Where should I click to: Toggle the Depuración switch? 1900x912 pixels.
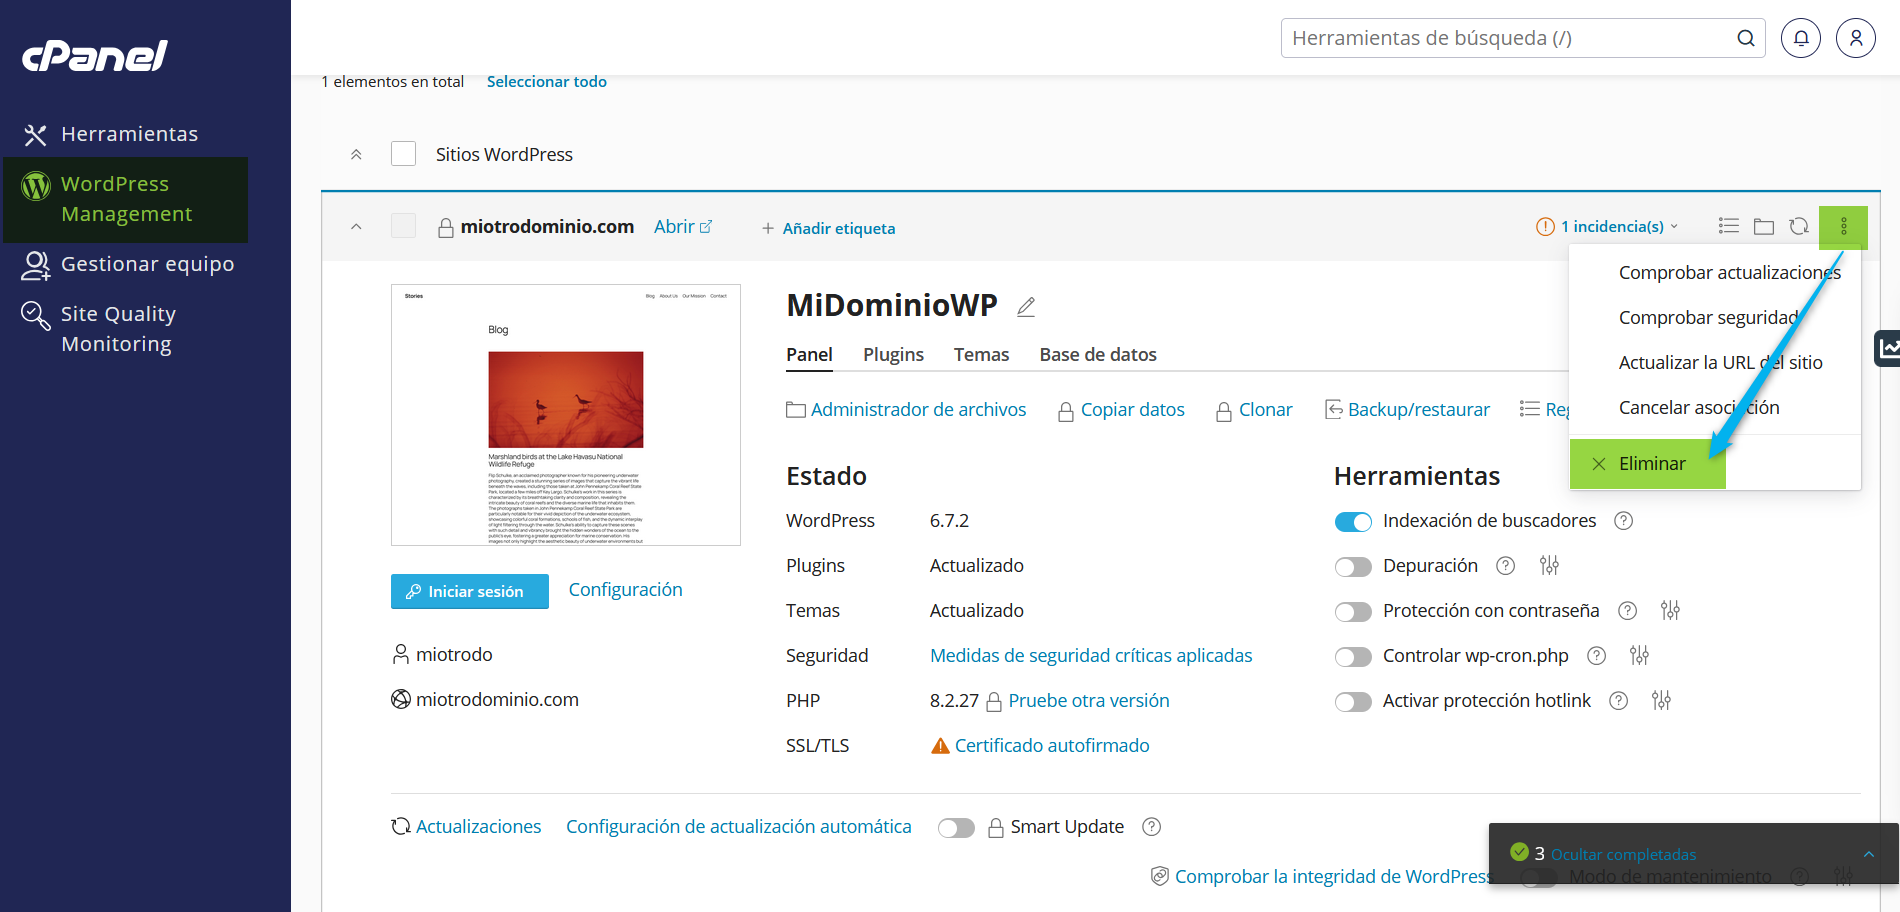pyautogui.click(x=1353, y=567)
